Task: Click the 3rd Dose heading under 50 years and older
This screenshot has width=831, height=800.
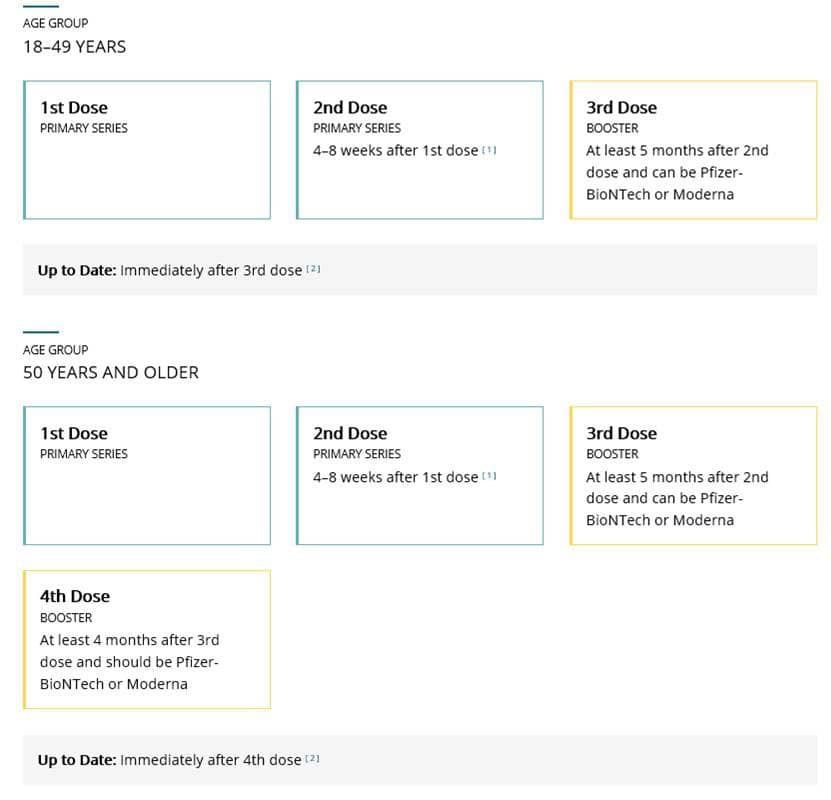Action: click(x=622, y=434)
